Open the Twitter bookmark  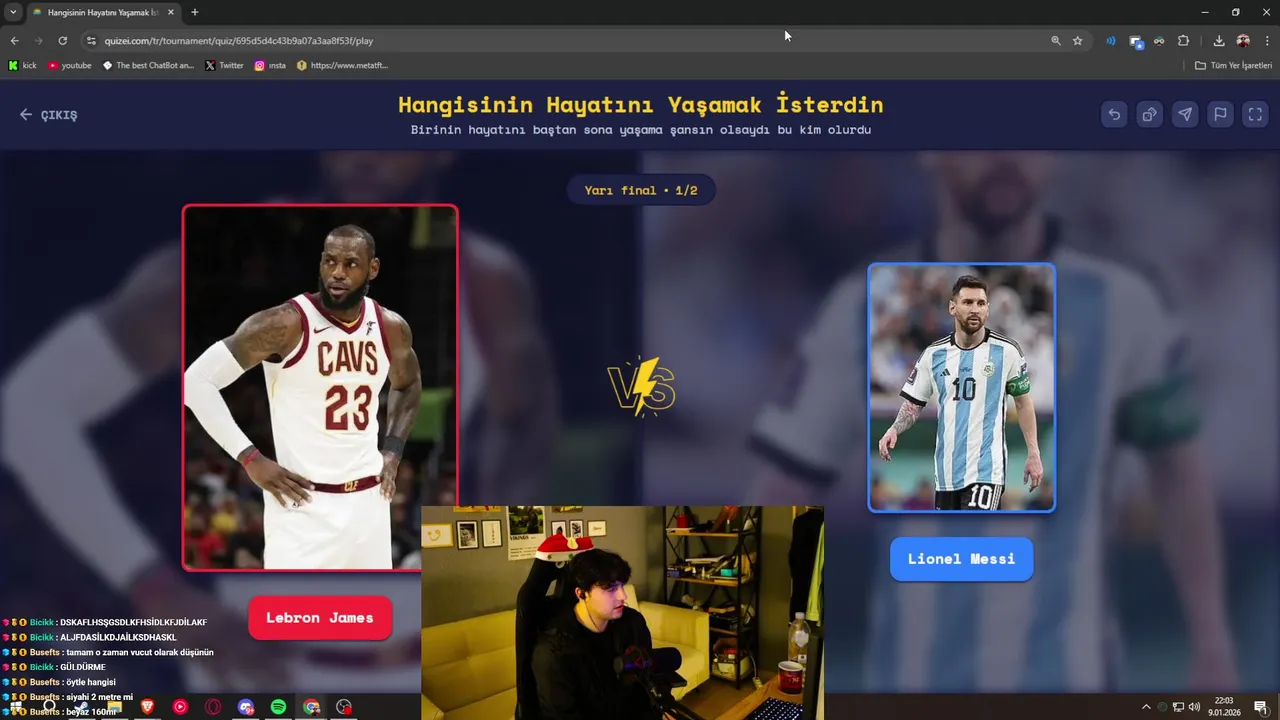[x=224, y=65]
